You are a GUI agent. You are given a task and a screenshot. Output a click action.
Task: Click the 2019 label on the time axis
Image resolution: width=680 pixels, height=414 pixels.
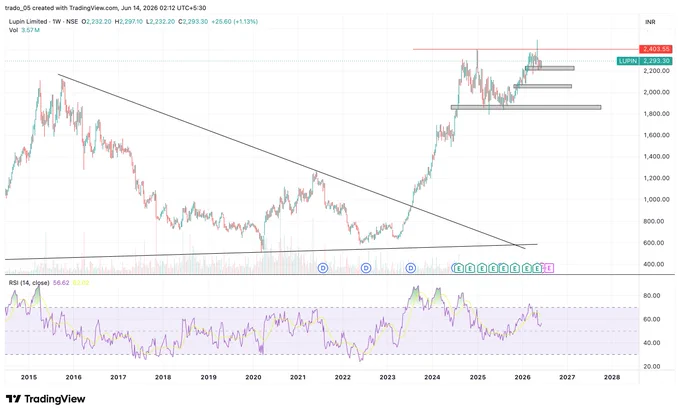(209, 377)
